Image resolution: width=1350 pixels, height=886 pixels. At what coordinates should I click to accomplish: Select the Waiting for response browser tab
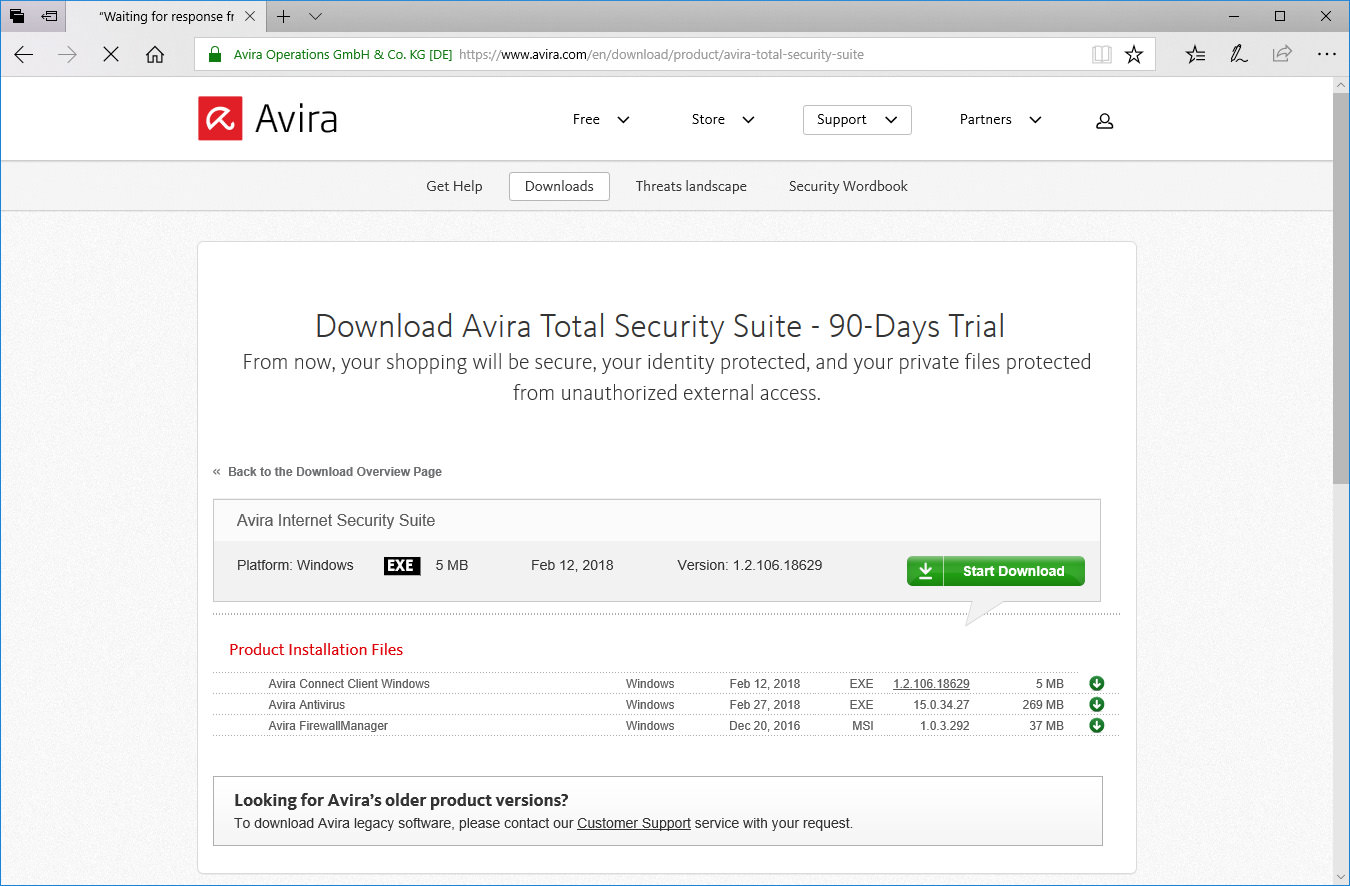[166, 16]
